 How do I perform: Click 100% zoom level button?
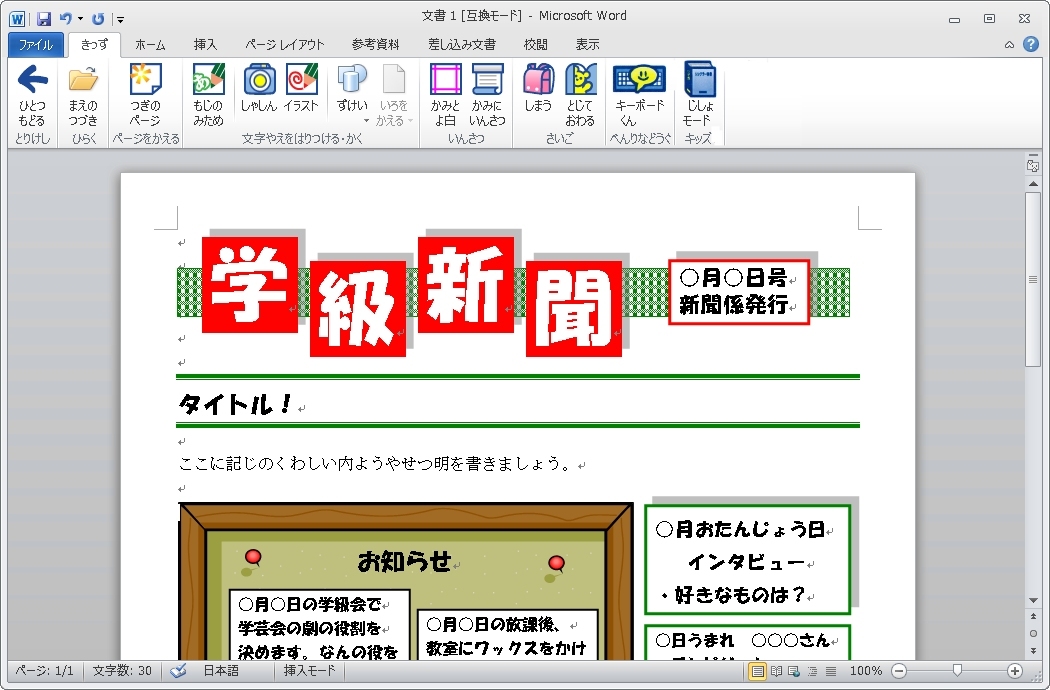[x=866, y=671]
